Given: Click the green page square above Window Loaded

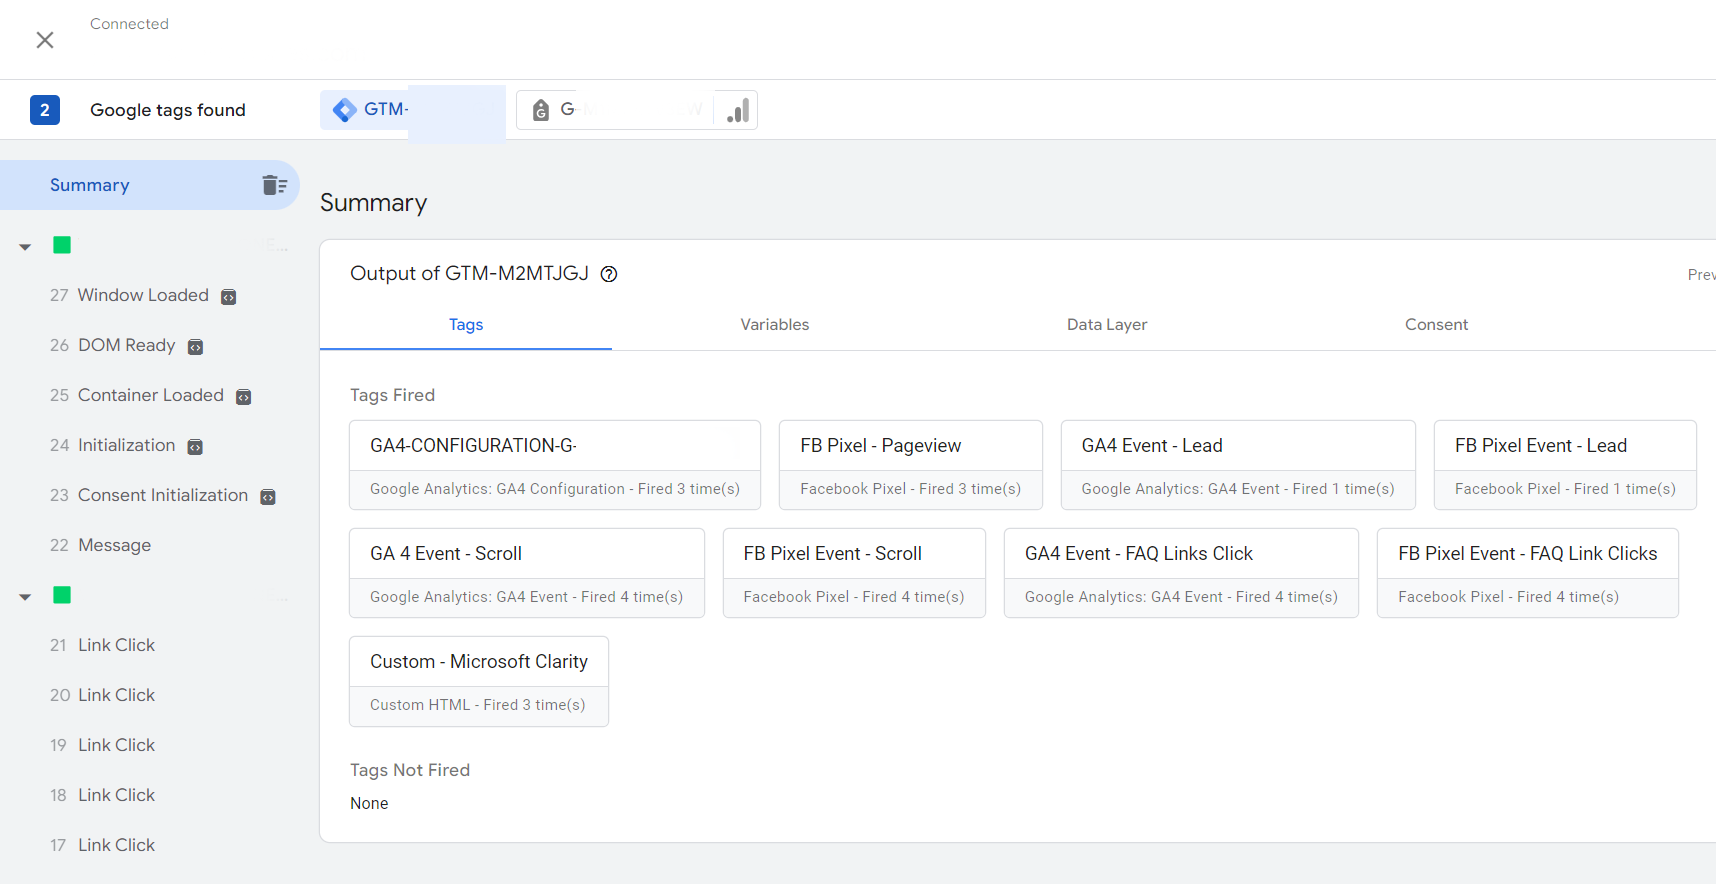Looking at the screenshot, I should coord(62,245).
